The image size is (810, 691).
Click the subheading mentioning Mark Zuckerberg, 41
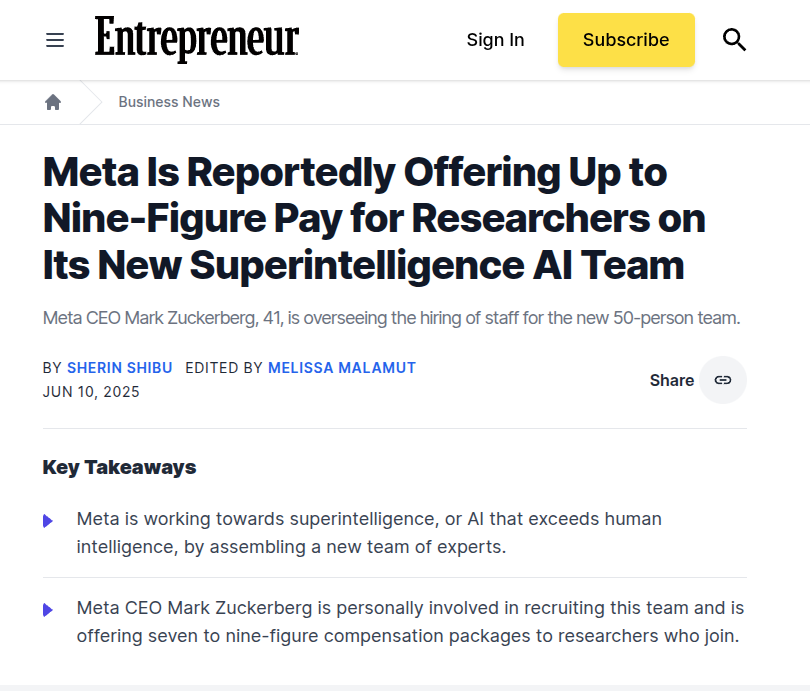[x=392, y=318]
